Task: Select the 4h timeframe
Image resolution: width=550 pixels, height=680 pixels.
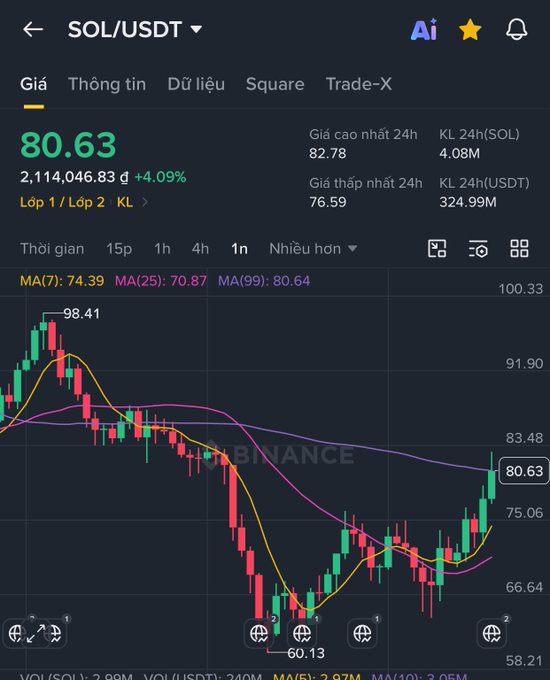Action: click(x=200, y=249)
